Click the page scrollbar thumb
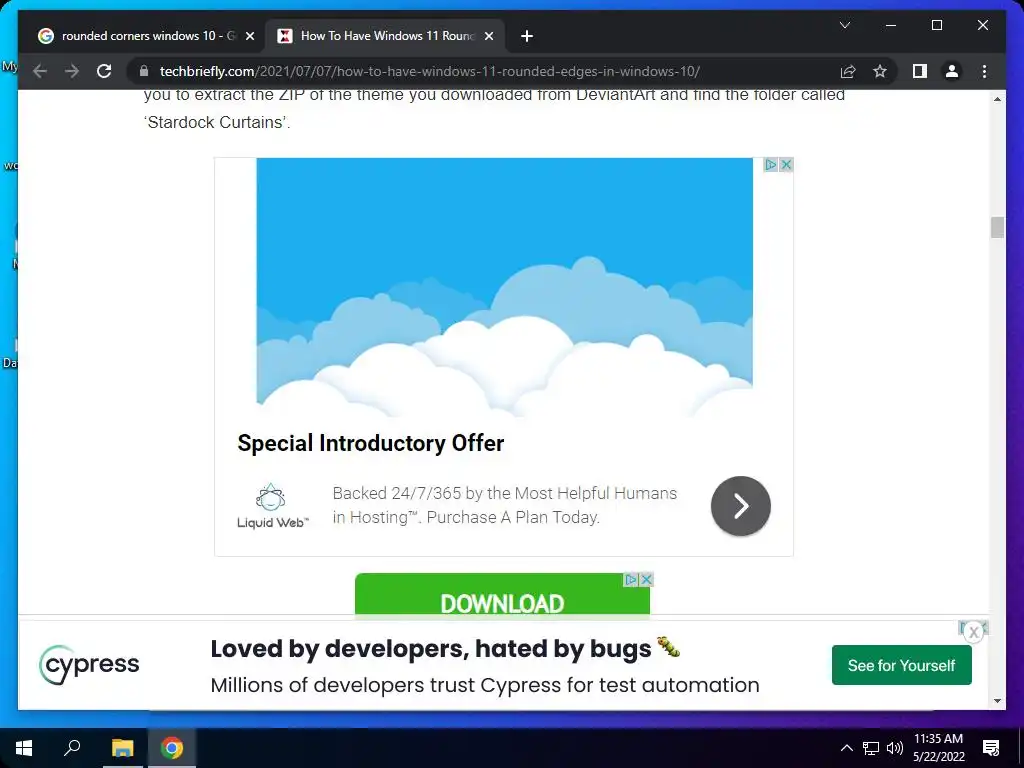Viewport: 1024px width, 768px height. point(997,228)
